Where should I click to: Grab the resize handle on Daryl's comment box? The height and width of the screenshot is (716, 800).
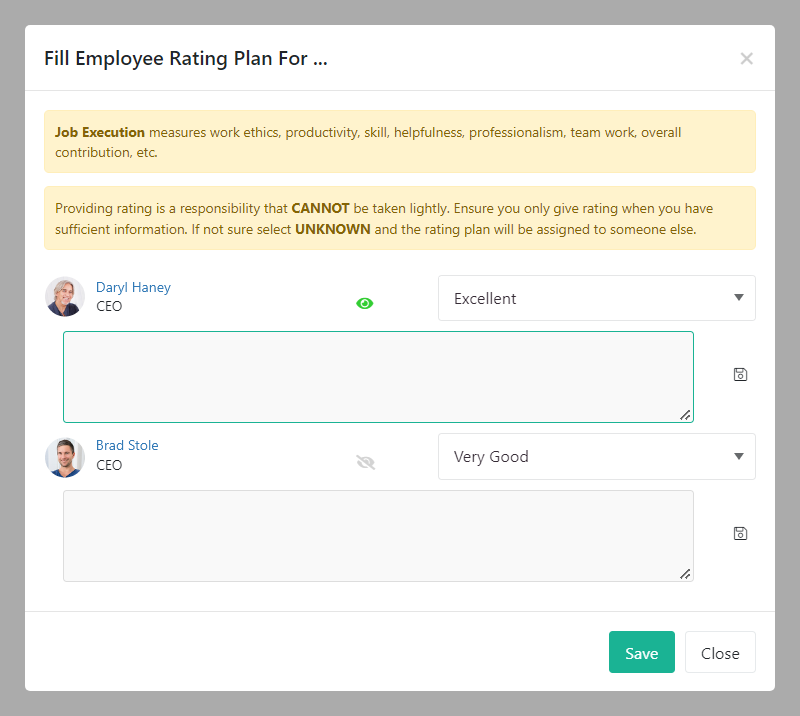click(x=685, y=414)
